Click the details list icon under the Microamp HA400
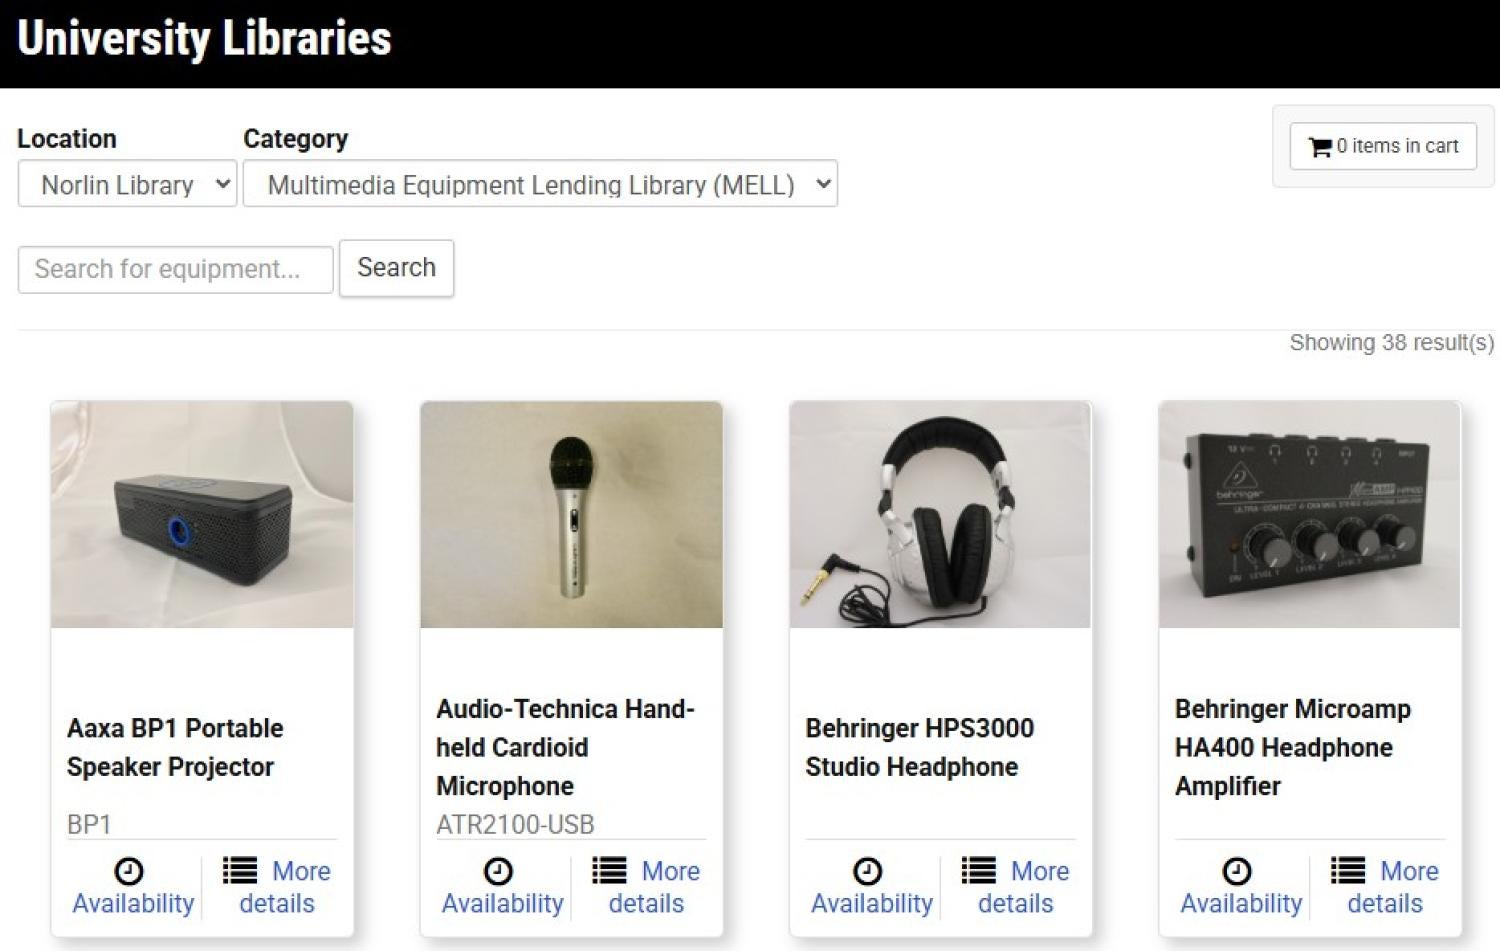This screenshot has width=1500, height=951. (1346, 870)
